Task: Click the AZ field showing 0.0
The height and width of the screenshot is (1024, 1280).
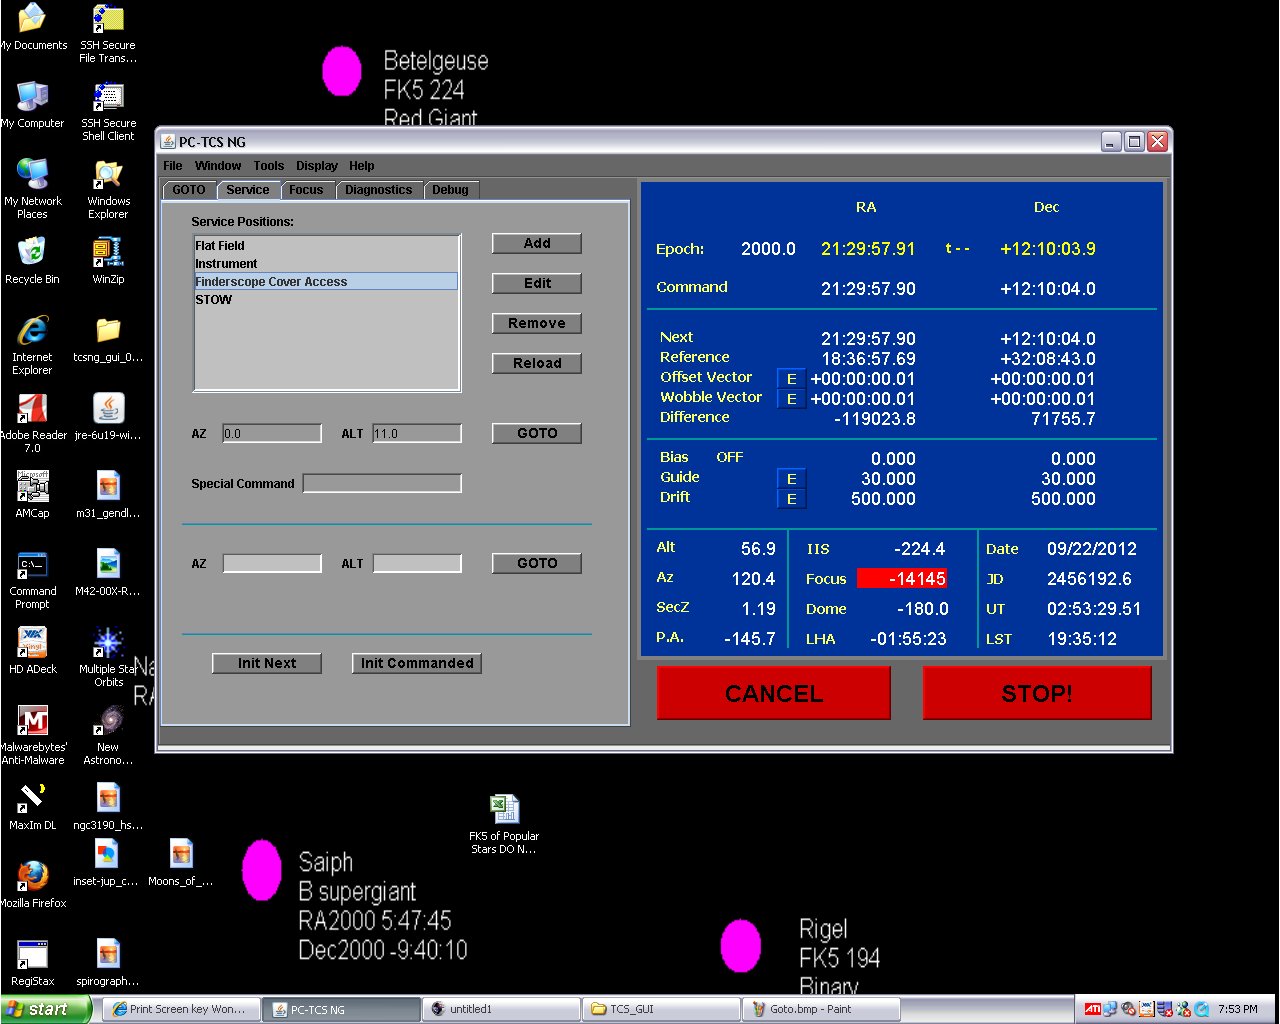Action: coord(272,433)
